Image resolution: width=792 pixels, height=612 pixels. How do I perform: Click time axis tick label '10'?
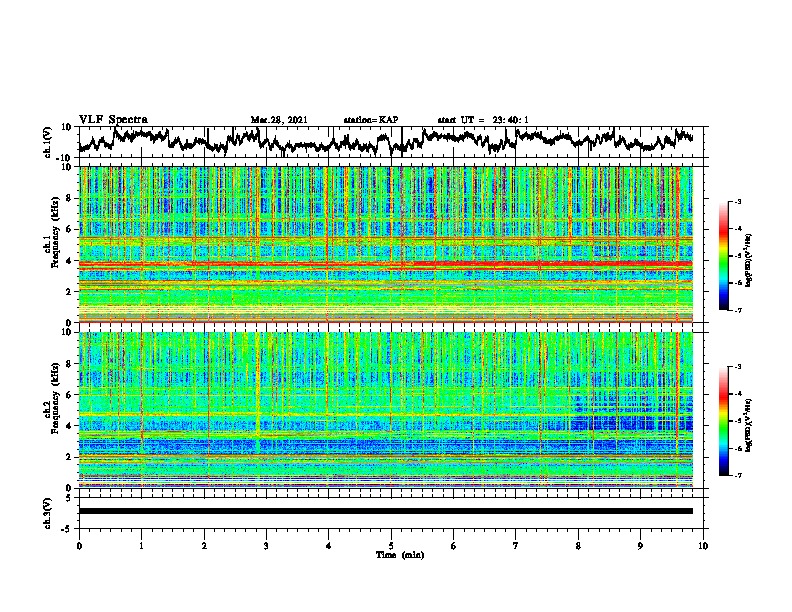coord(703,546)
